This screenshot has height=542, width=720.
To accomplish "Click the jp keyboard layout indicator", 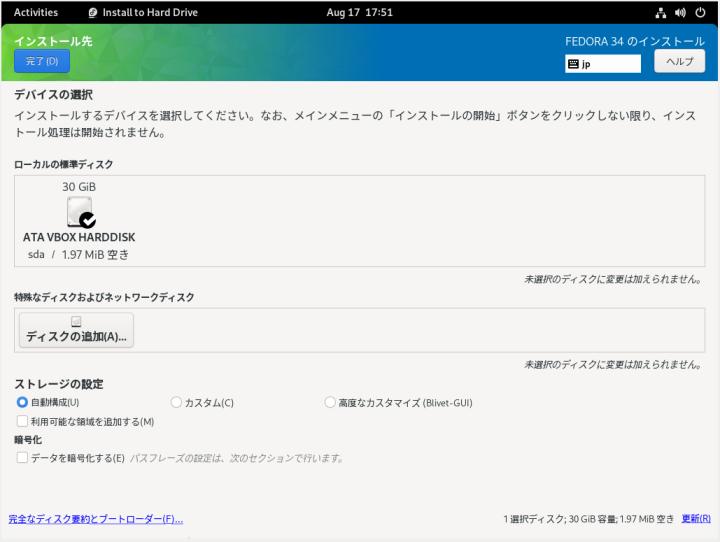I will click(x=602, y=64).
